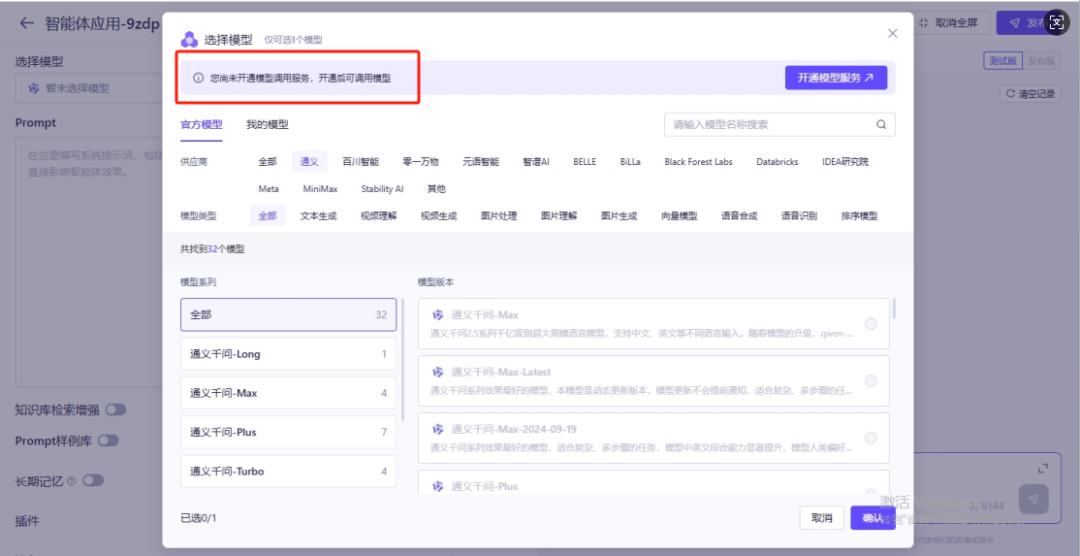Viewport: 1080px width, 556px height.
Task: Click the help icon next to 长期记忆
Action: click(x=72, y=481)
